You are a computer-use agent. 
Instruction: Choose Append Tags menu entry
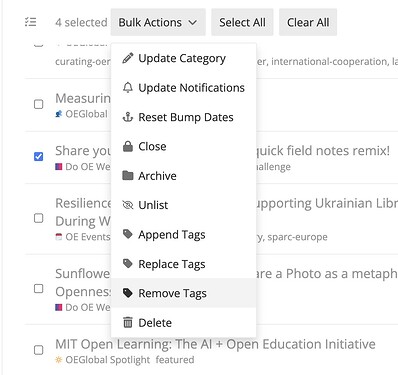(183, 234)
